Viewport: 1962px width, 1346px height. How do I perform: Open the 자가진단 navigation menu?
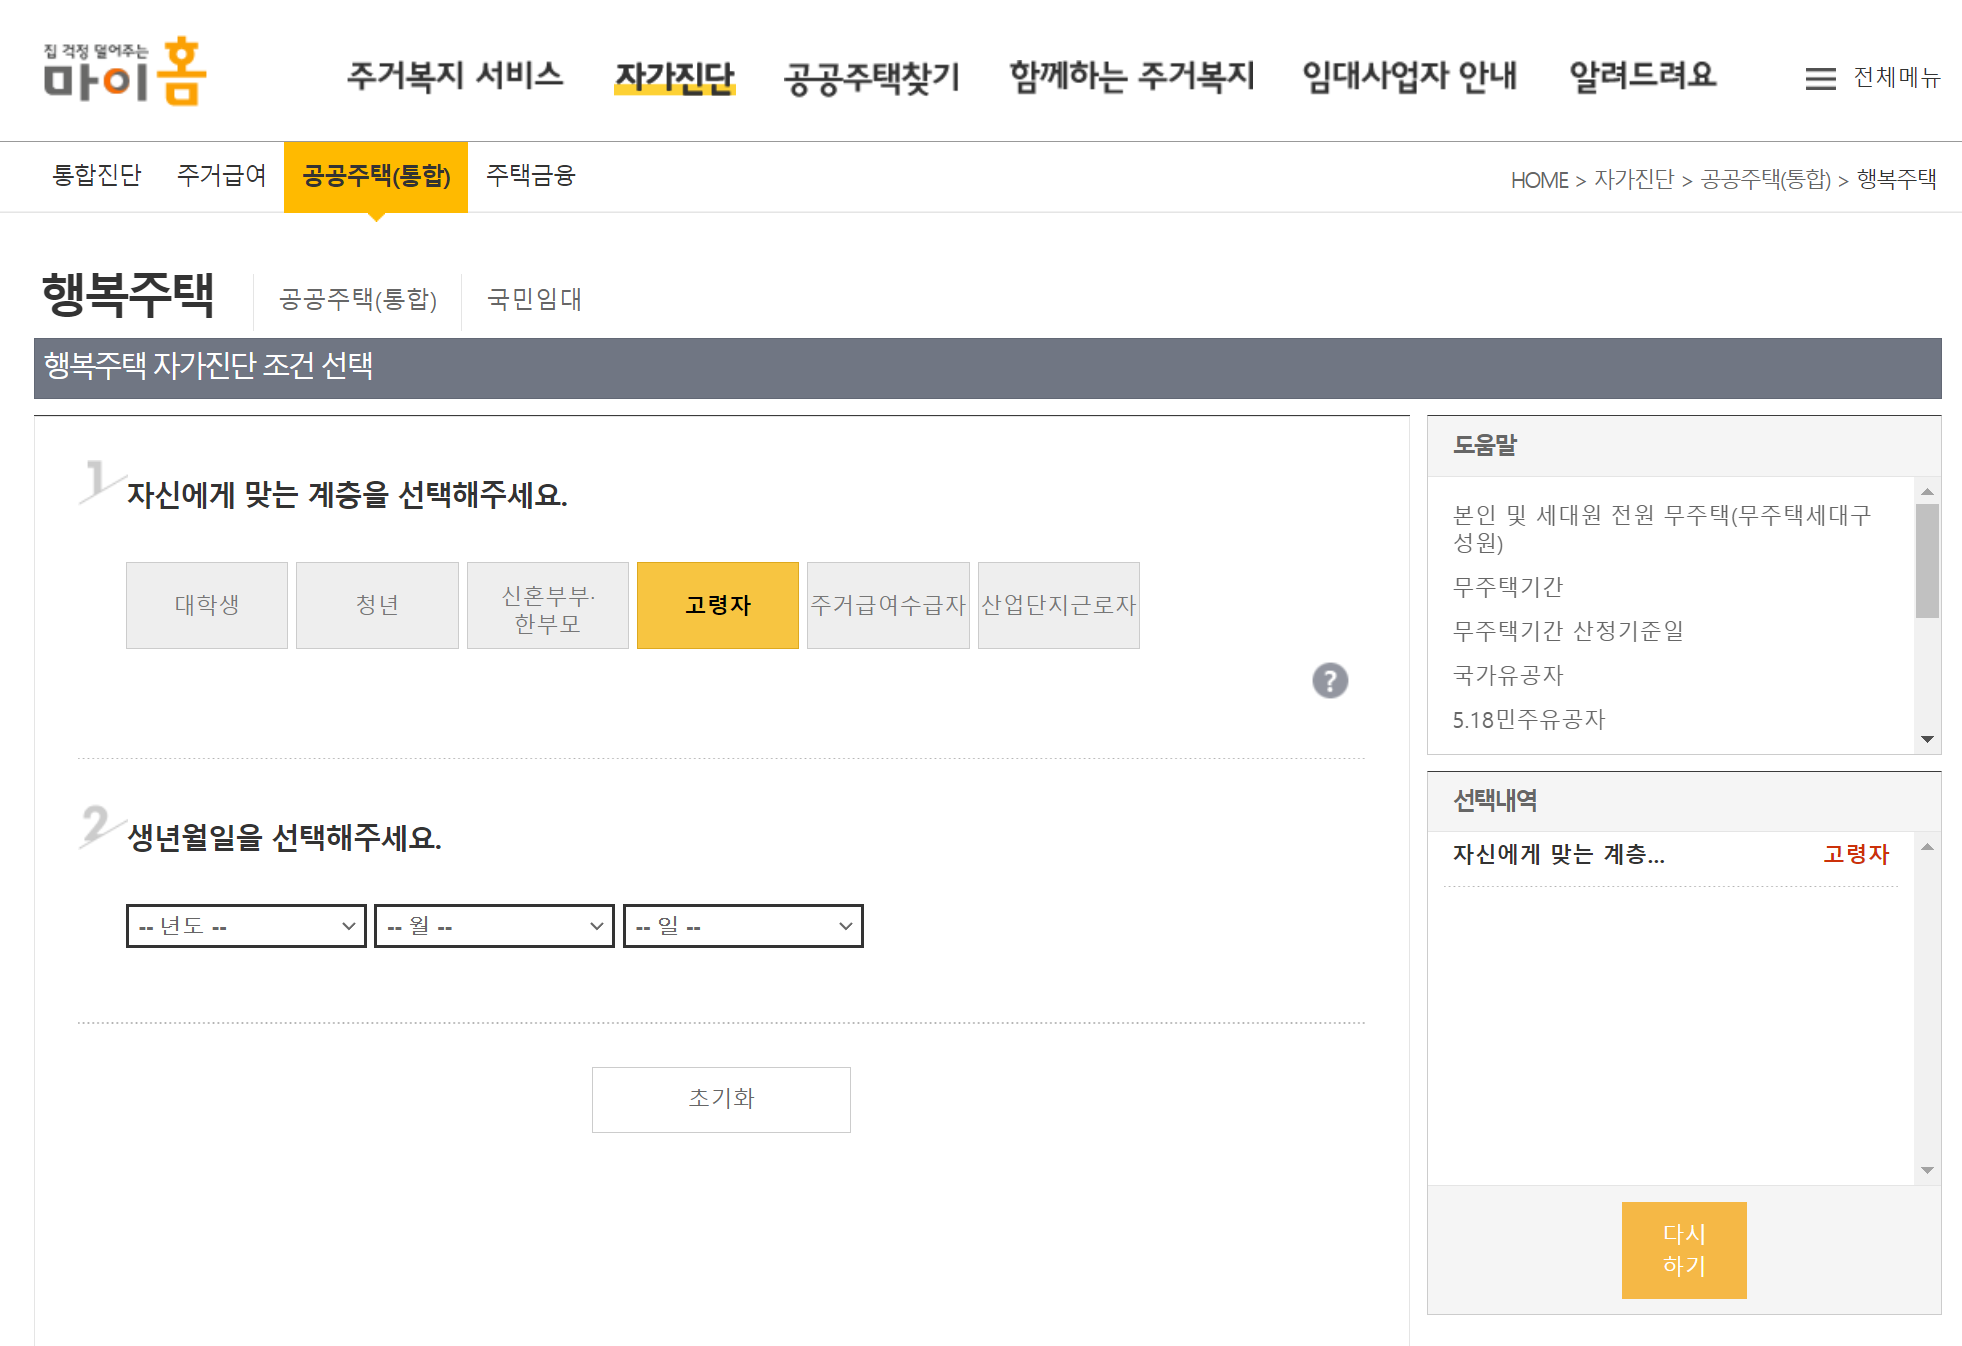[x=675, y=76]
